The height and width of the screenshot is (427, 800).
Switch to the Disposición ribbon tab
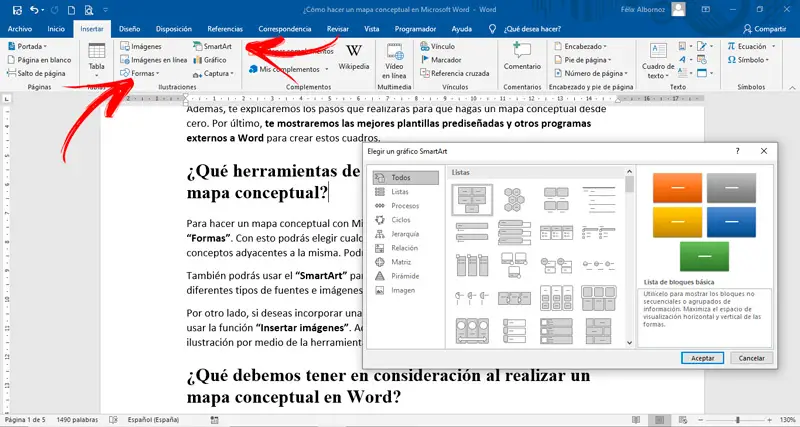(x=174, y=29)
